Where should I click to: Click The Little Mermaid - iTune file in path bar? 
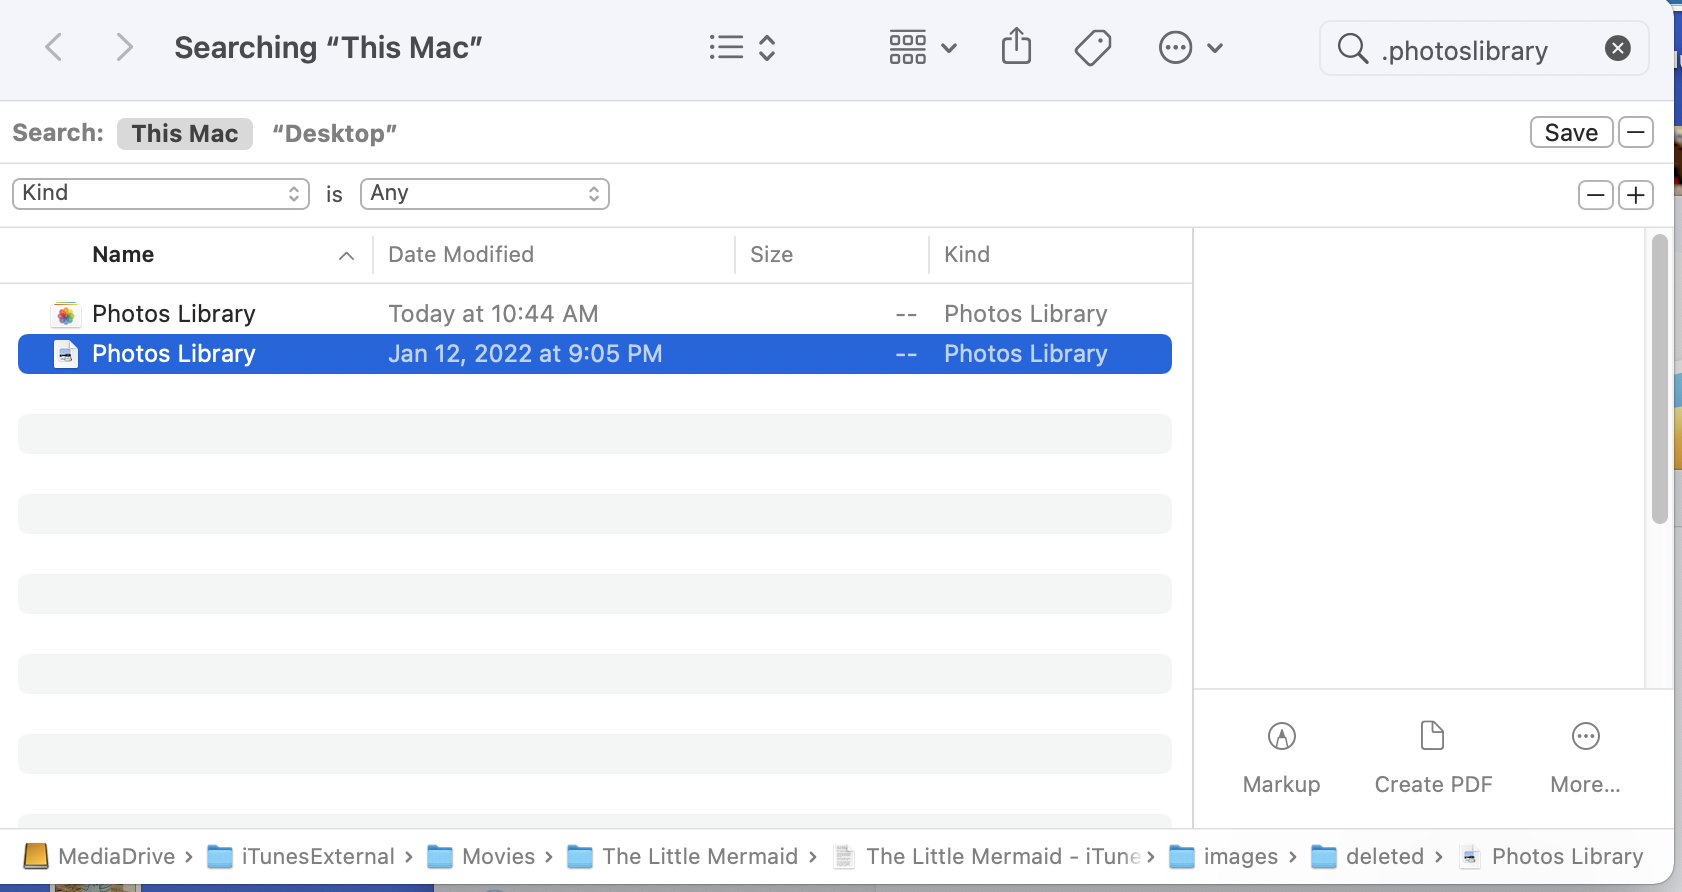point(987,856)
